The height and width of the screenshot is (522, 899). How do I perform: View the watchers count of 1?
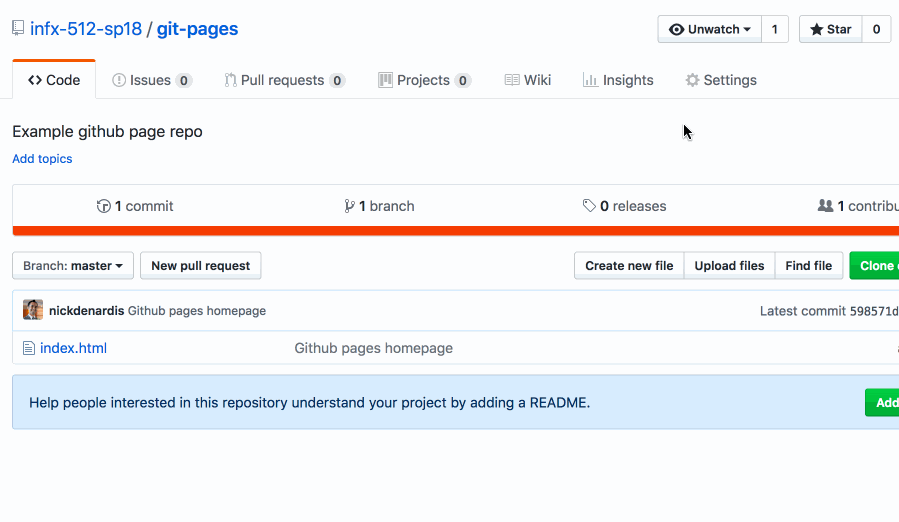[775, 29]
